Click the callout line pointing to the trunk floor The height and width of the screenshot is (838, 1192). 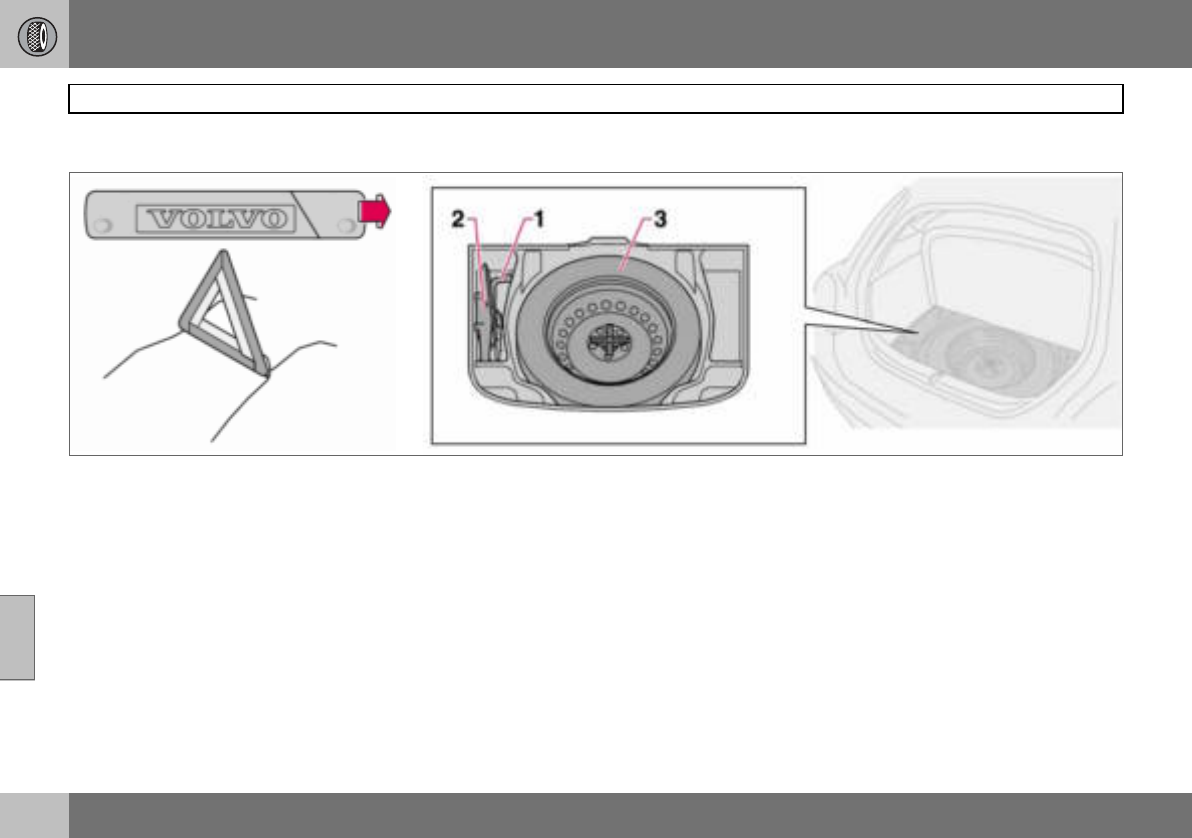pyautogui.click(x=861, y=320)
